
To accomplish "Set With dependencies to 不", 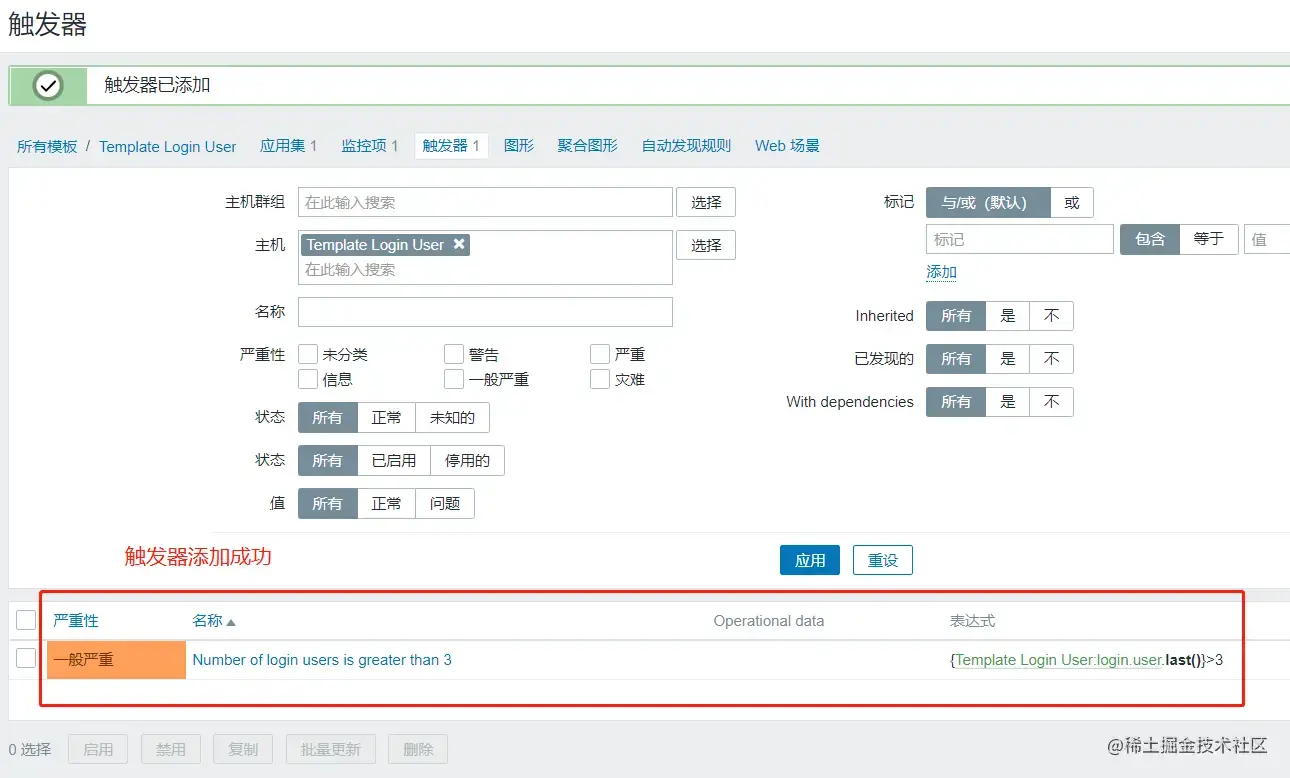I will tap(1052, 402).
